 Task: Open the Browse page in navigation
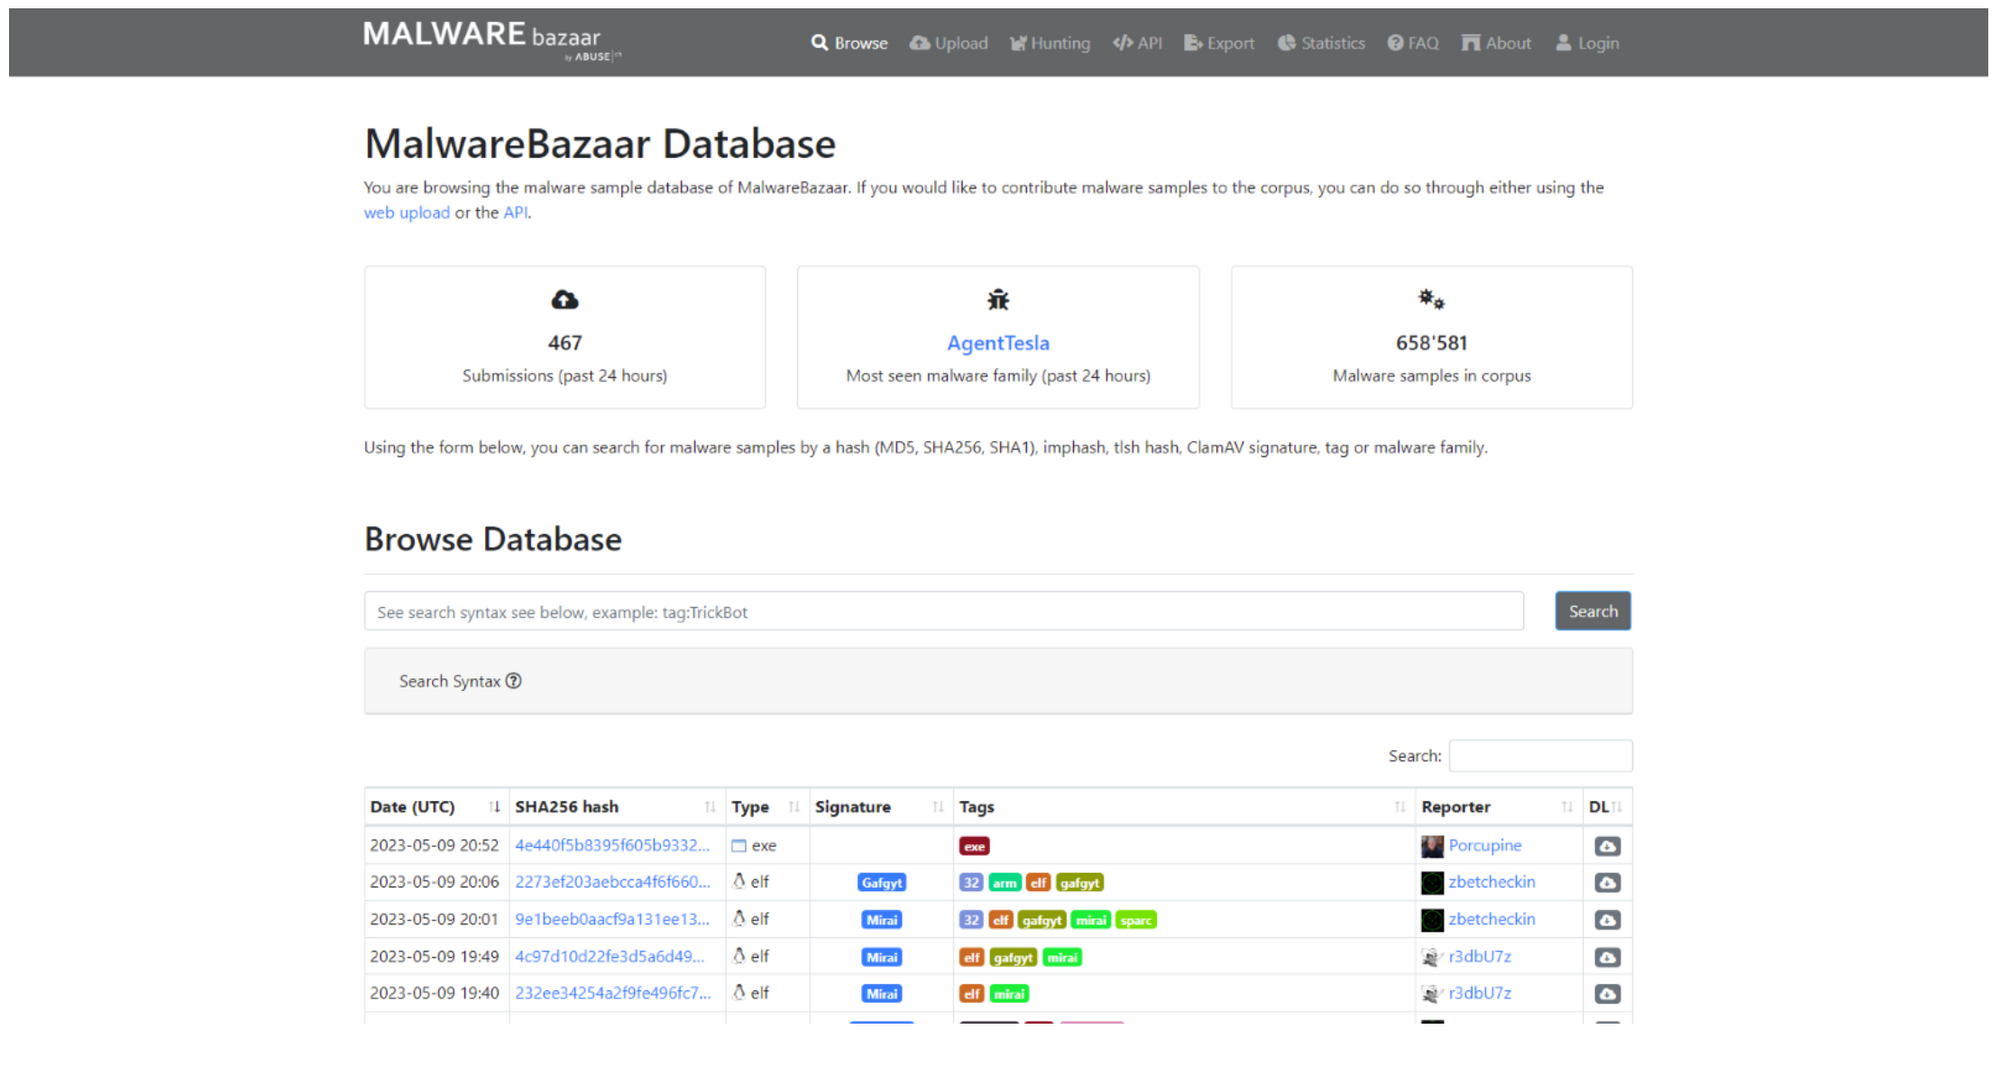click(849, 43)
